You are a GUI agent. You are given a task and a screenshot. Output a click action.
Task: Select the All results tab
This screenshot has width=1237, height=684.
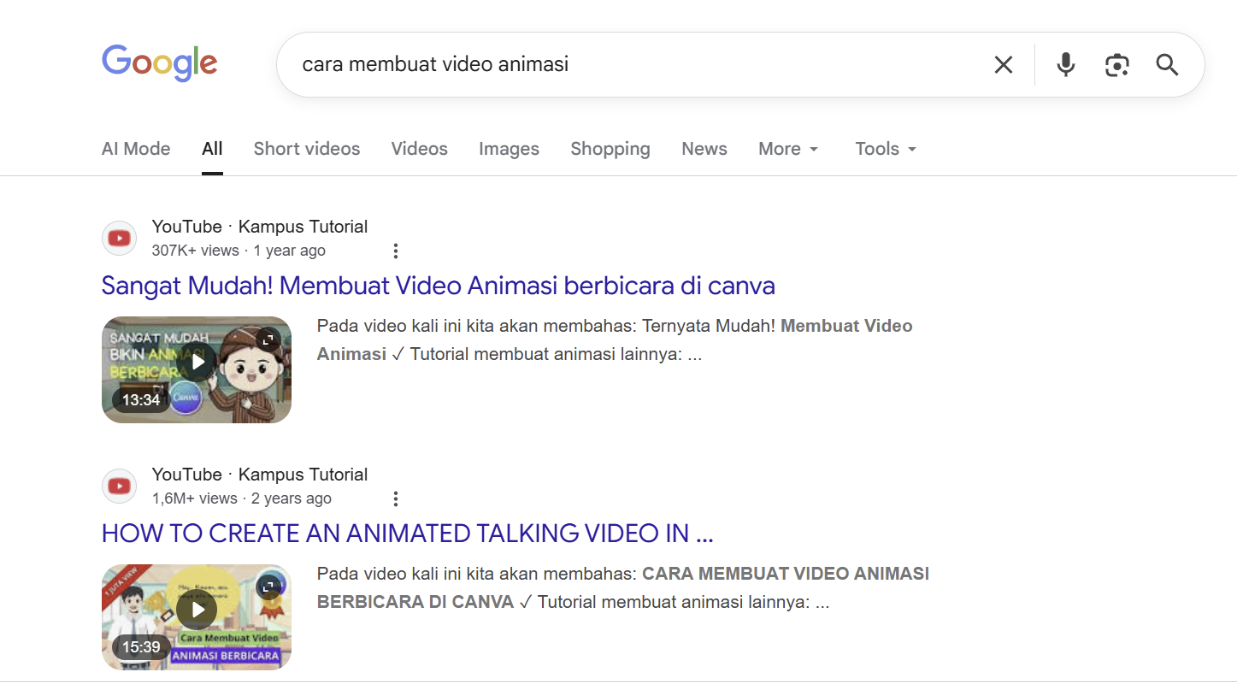(x=212, y=149)
